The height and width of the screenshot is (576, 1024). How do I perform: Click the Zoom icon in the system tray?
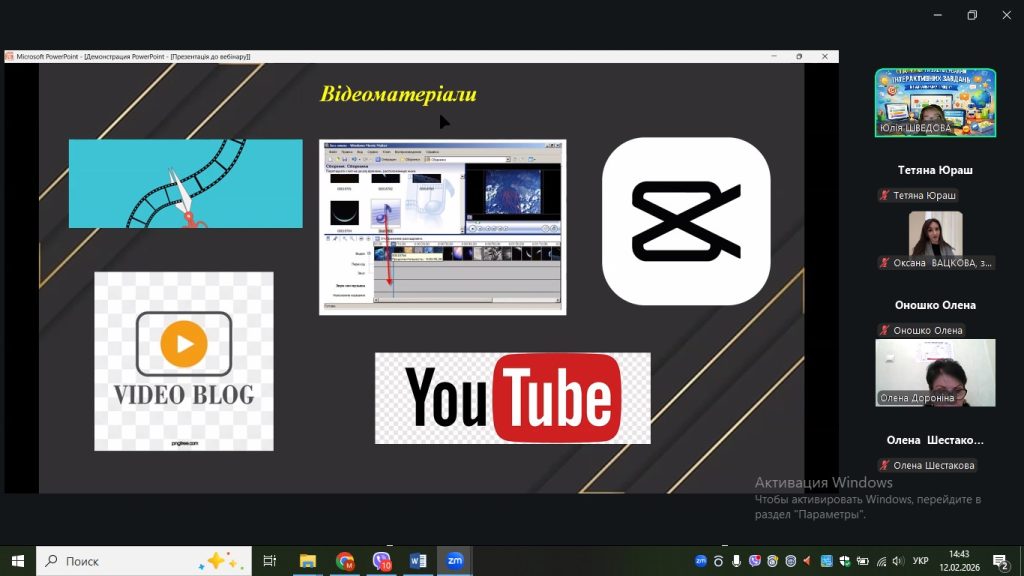(701, 561)
